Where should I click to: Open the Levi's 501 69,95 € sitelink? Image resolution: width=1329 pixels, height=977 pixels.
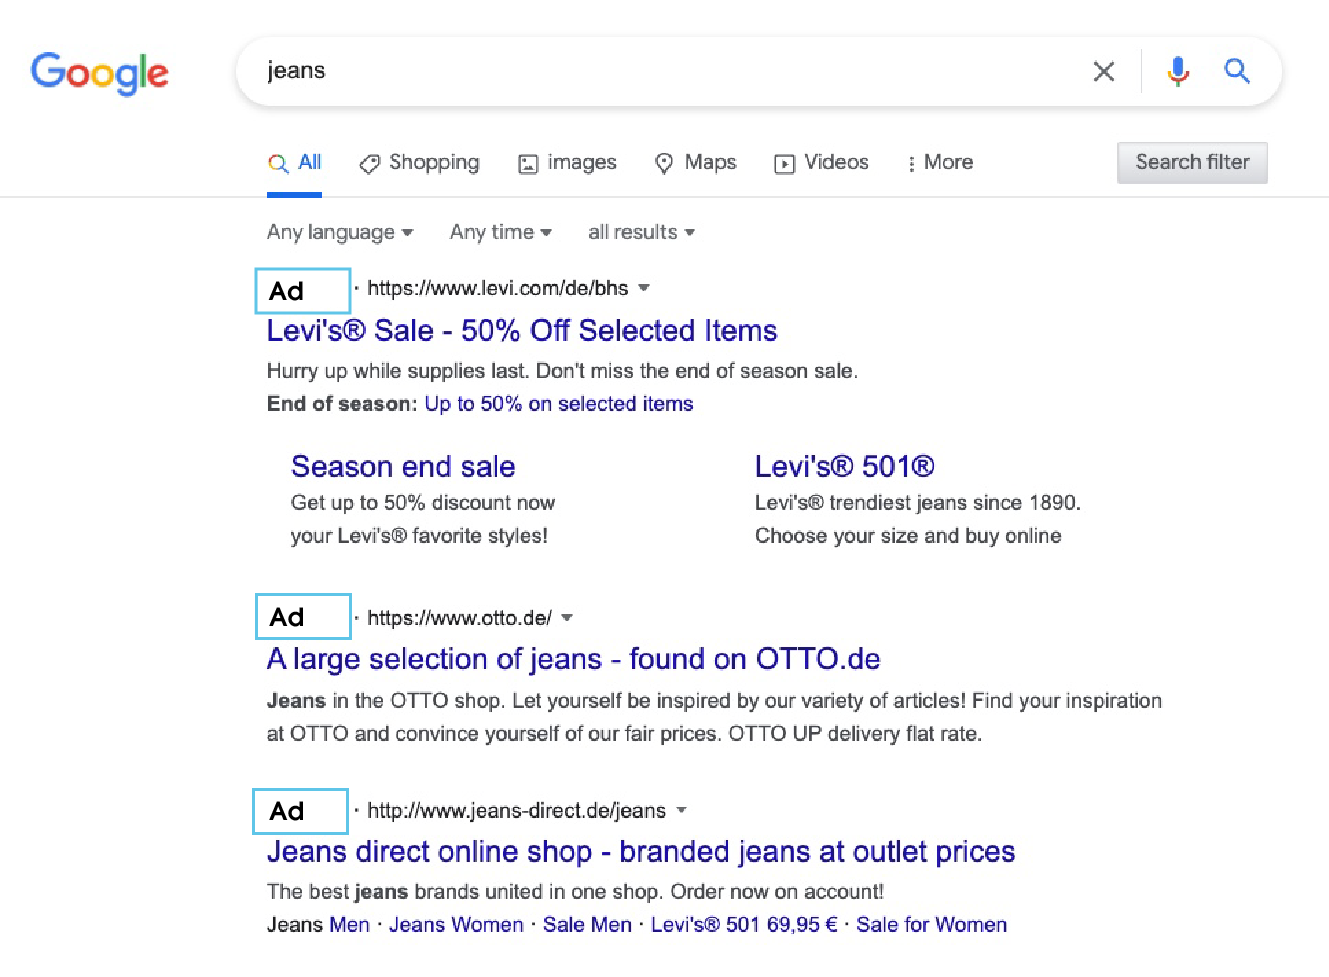[744, 925]
